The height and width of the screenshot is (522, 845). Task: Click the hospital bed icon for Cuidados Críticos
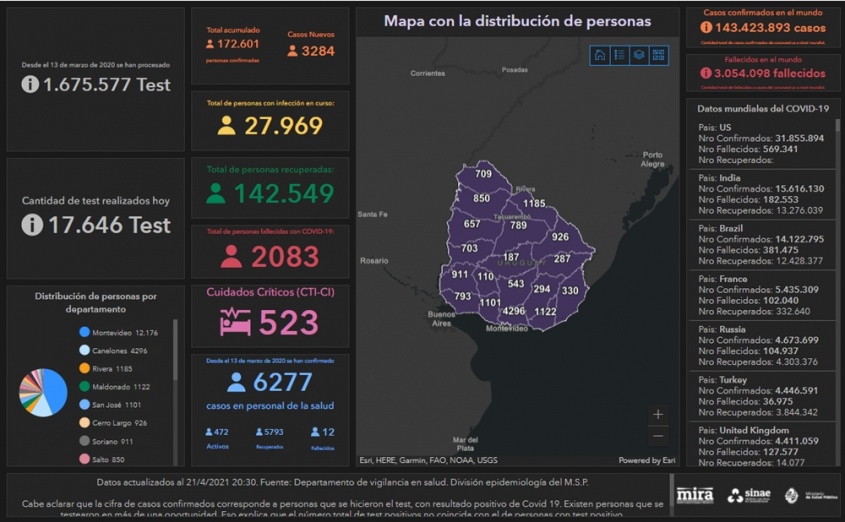pos(236,322)
